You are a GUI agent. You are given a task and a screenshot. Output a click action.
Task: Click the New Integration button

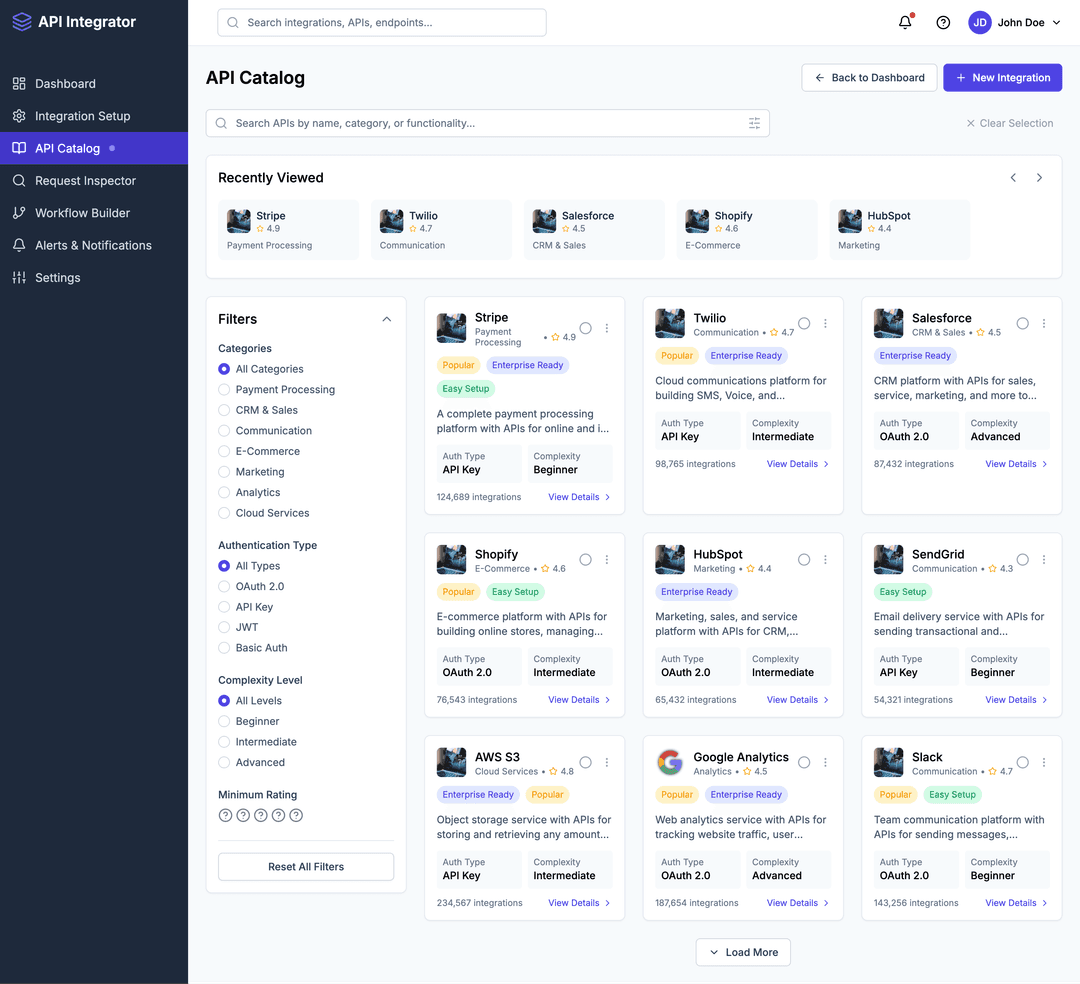1002,77
